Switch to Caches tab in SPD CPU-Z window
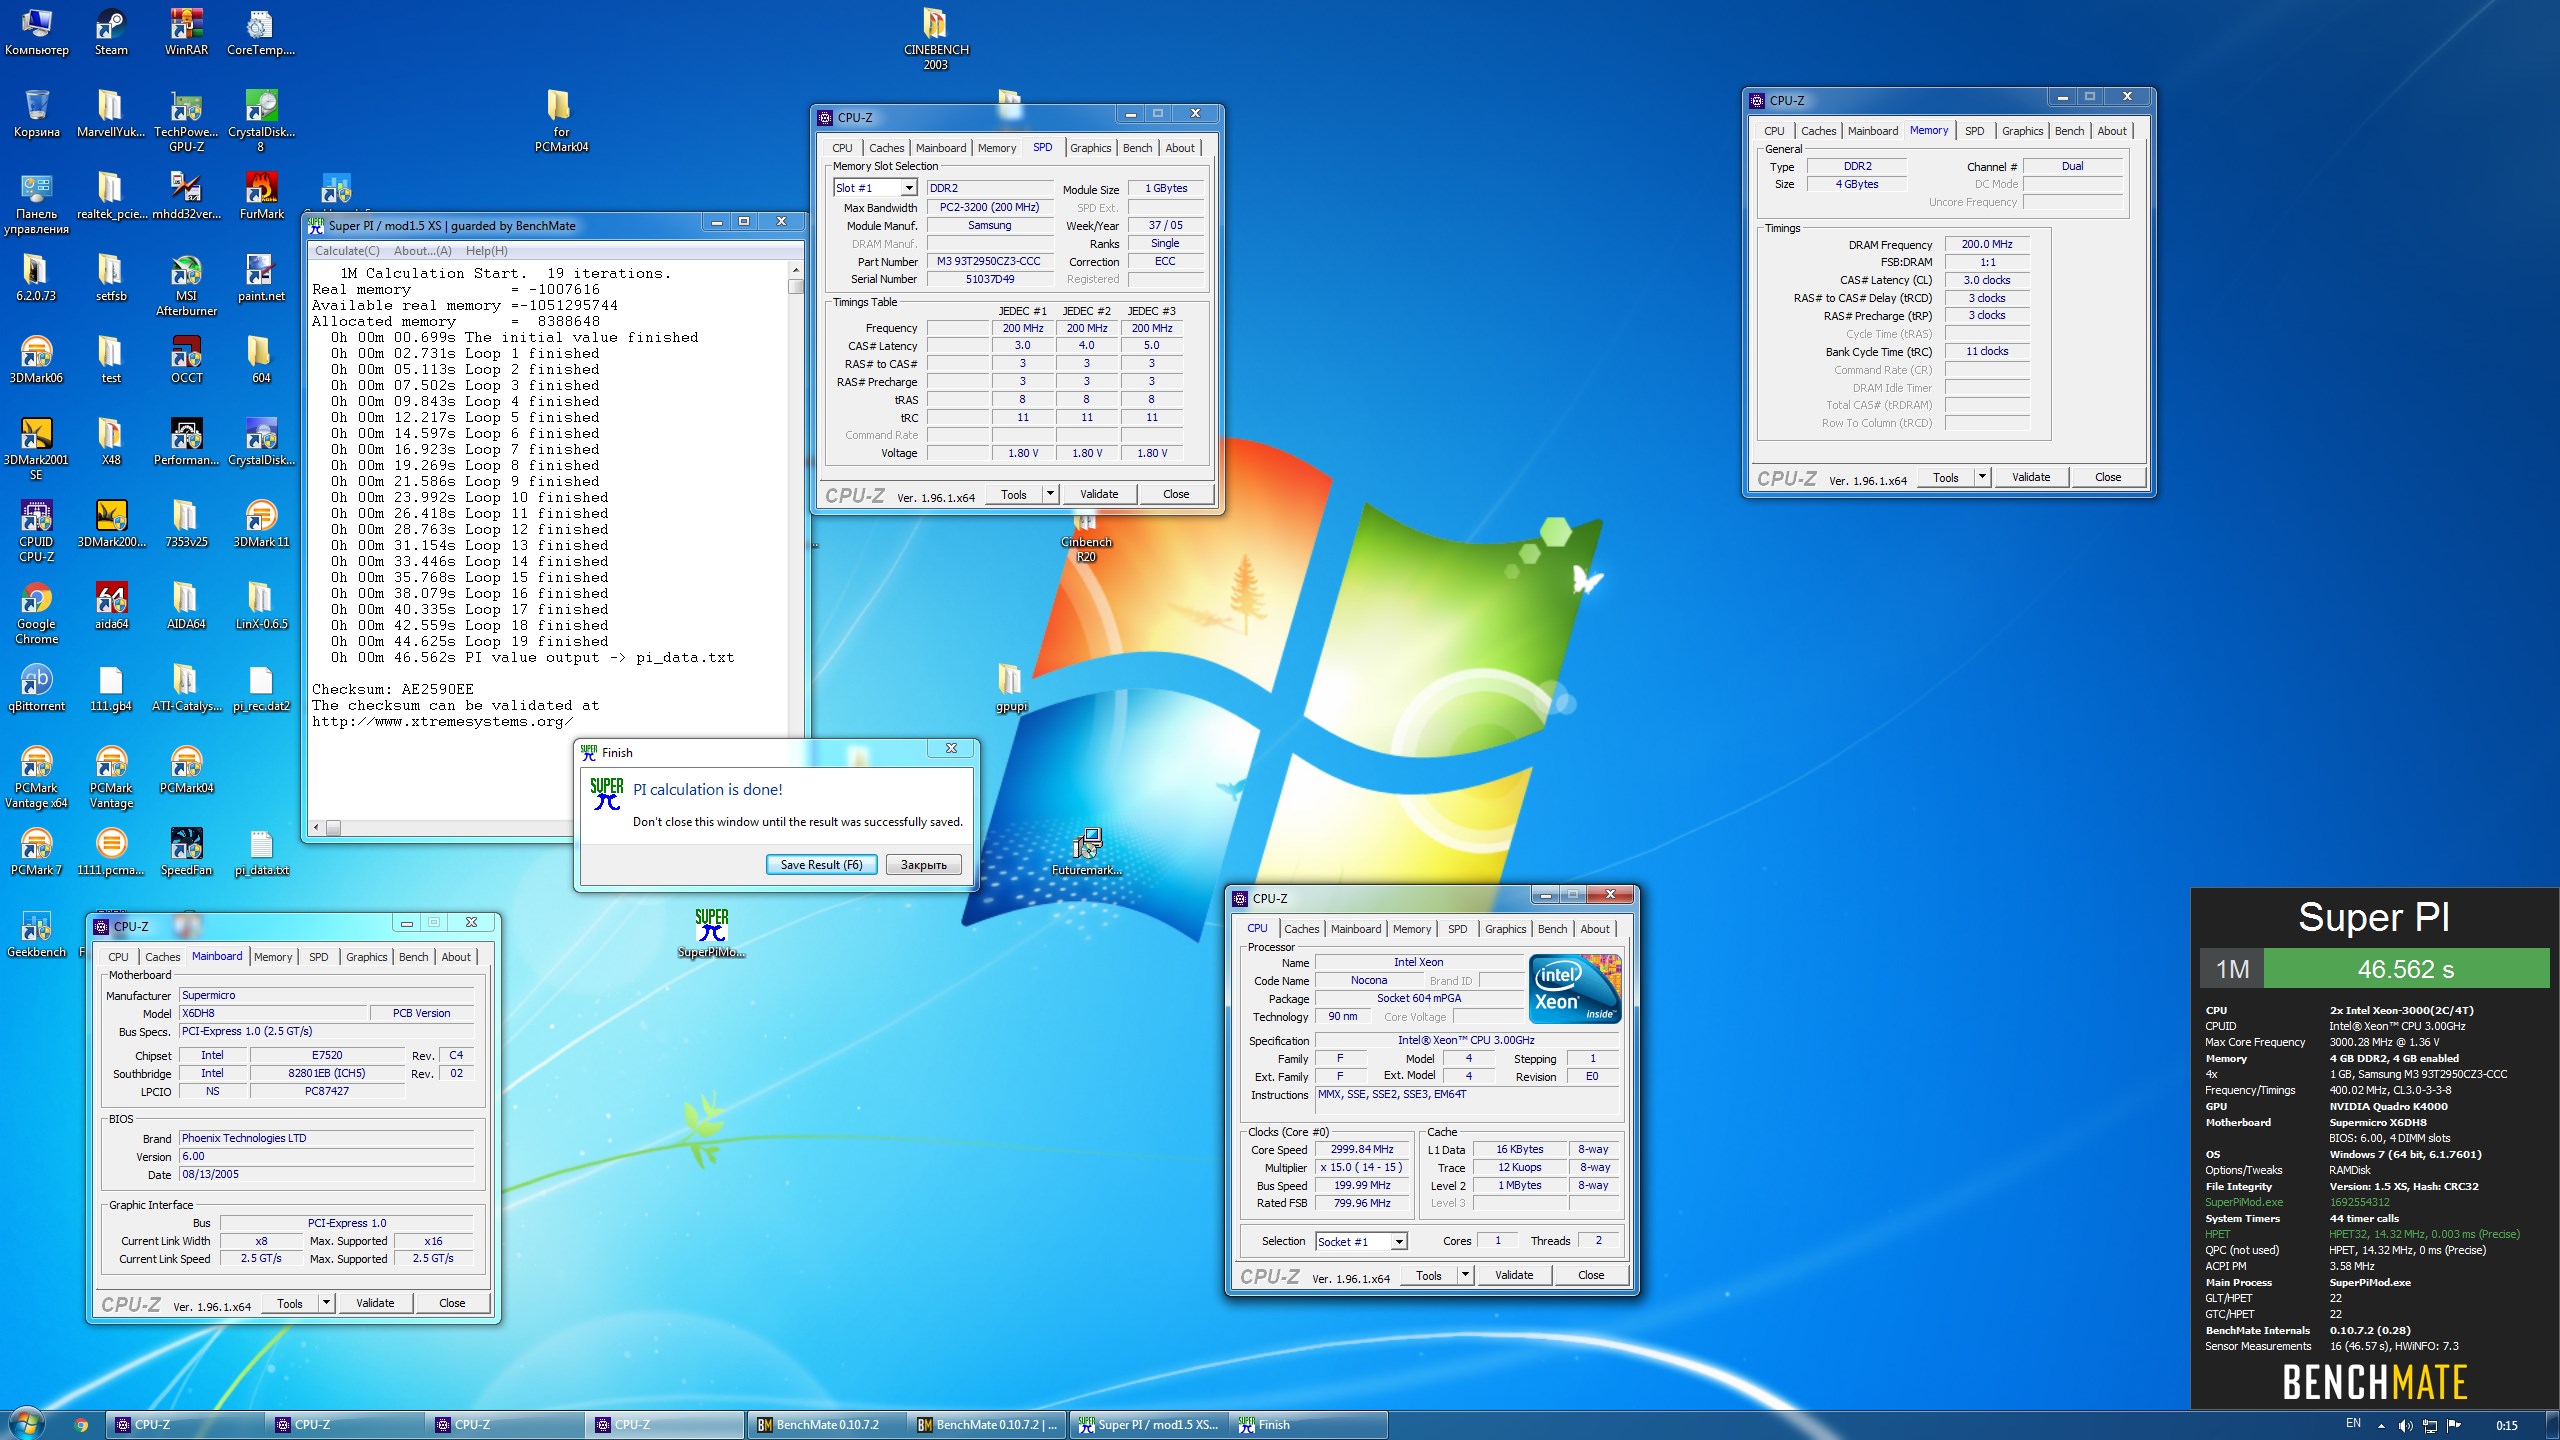Image resolution: width=2560 pixels, height=1440 pixels. (x=886, y=148)
